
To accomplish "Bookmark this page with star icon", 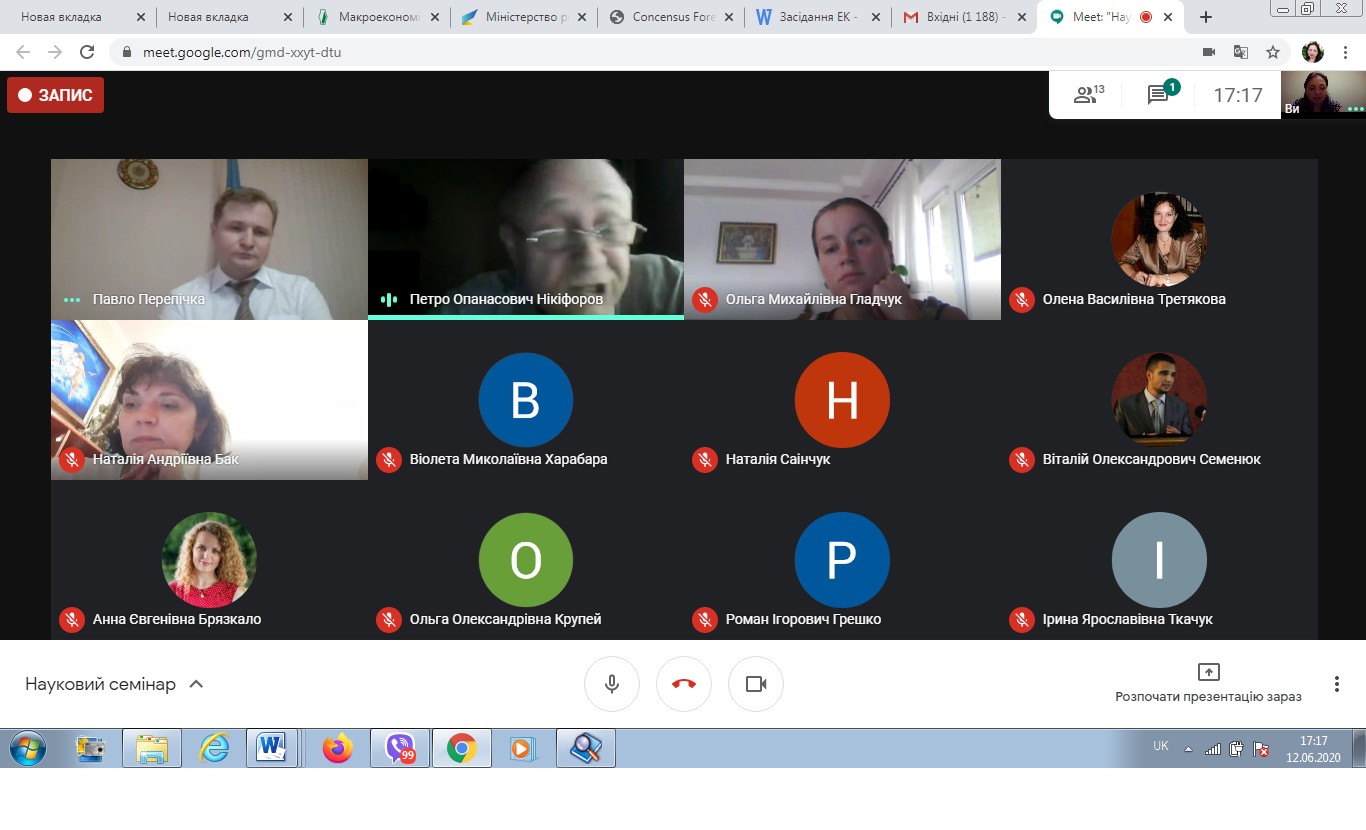I will [x=1273, y=52].
